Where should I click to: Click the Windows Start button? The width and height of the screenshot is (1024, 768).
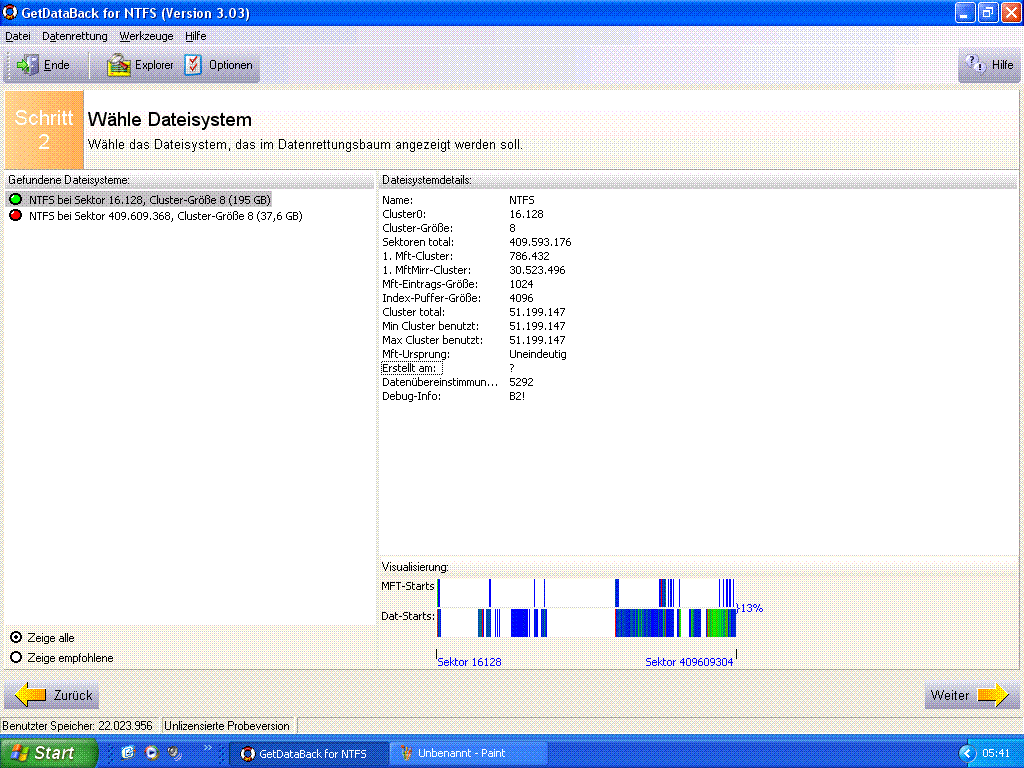click(48, 753)
